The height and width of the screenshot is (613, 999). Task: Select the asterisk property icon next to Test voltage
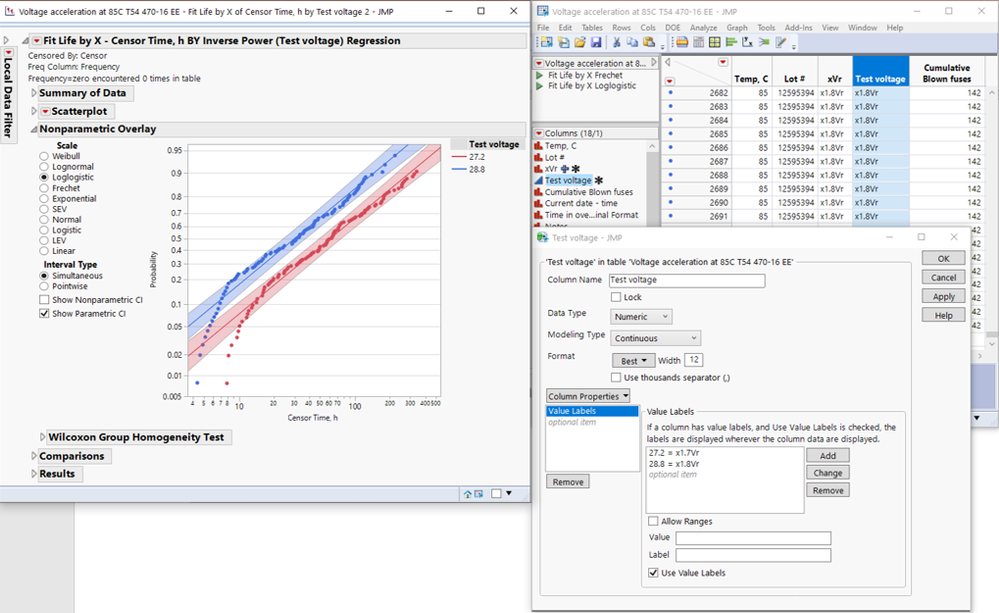click(x=599, y=180)
